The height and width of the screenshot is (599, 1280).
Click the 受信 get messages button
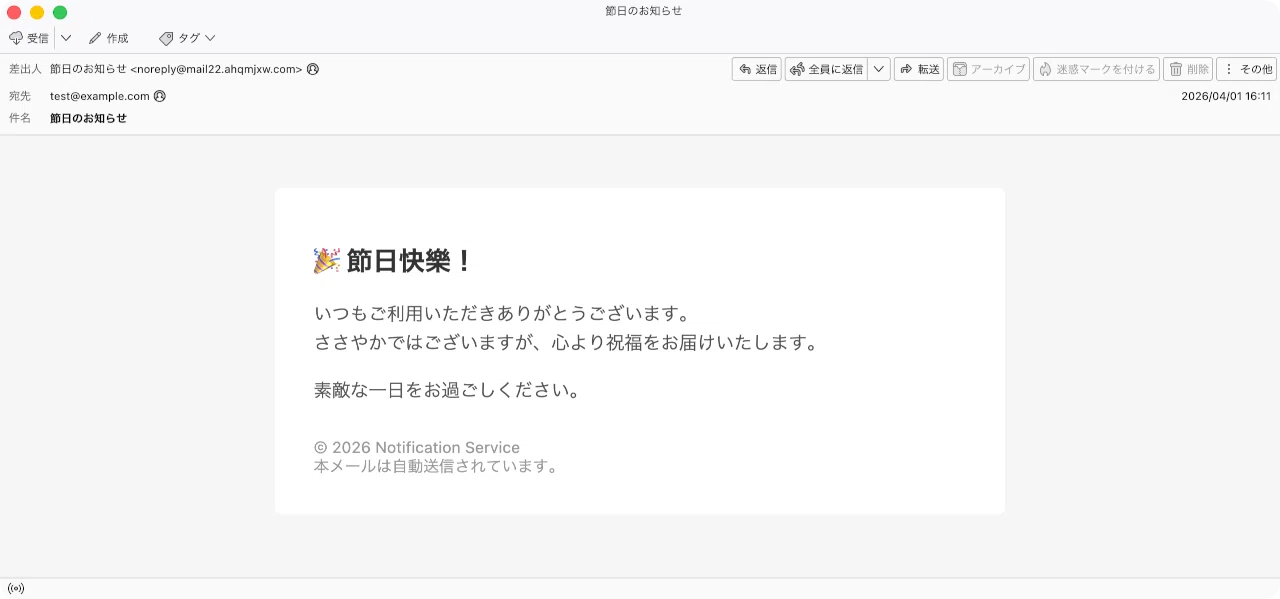28,38
